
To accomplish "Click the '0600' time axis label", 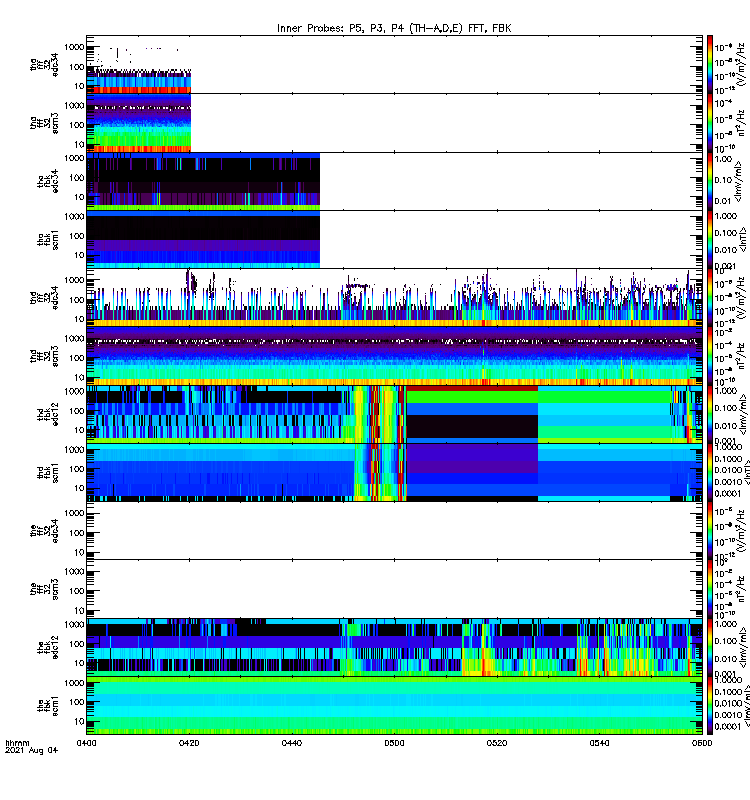I will coord(702,743).
